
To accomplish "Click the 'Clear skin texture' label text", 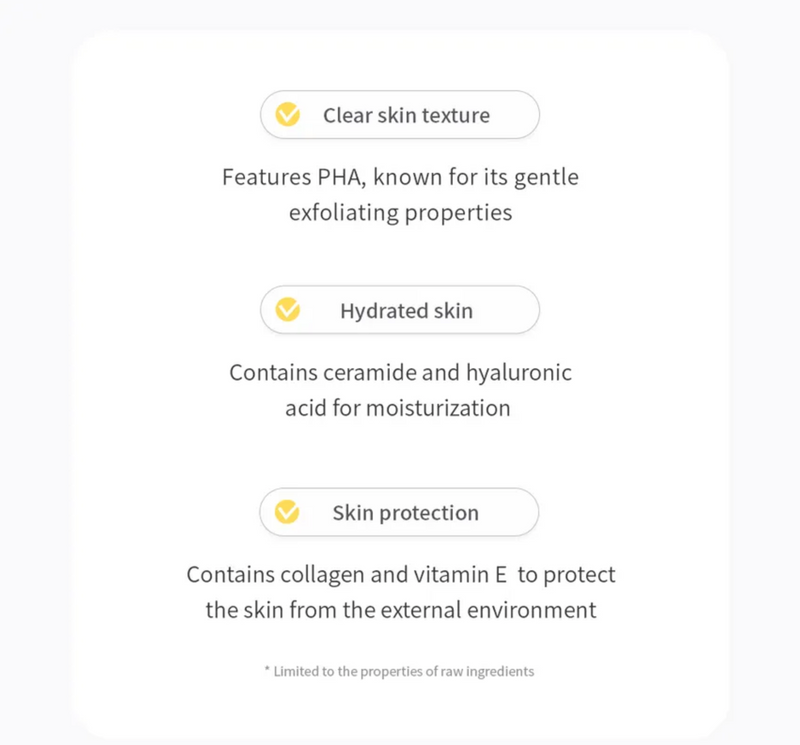I will click(407, 115).
